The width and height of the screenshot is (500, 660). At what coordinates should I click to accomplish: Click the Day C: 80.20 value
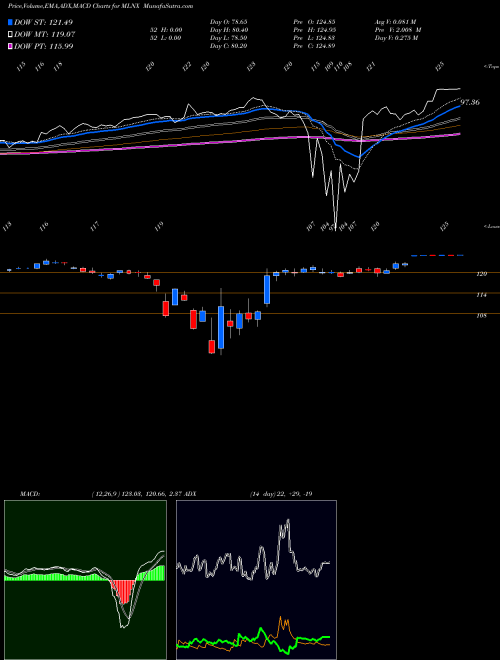[229, 46]
